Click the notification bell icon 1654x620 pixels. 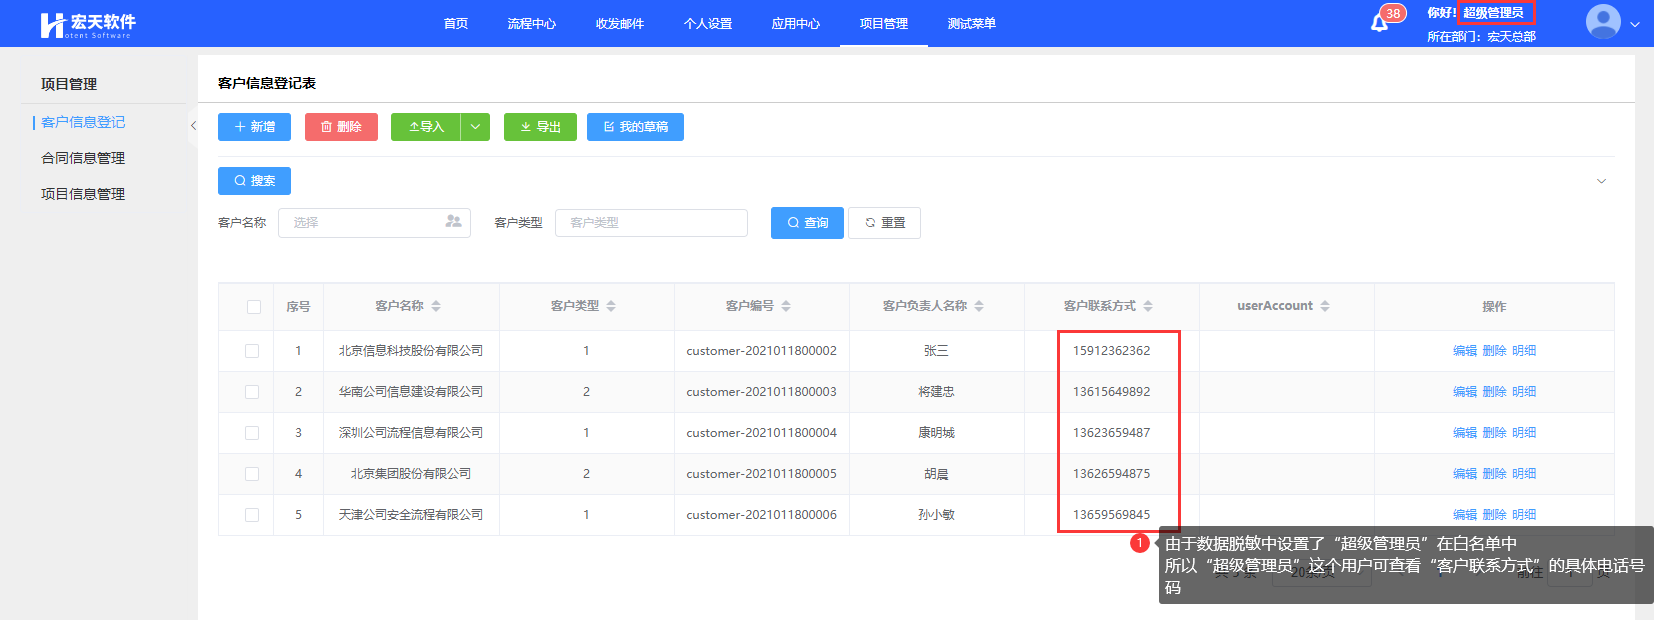point(1379,23)
